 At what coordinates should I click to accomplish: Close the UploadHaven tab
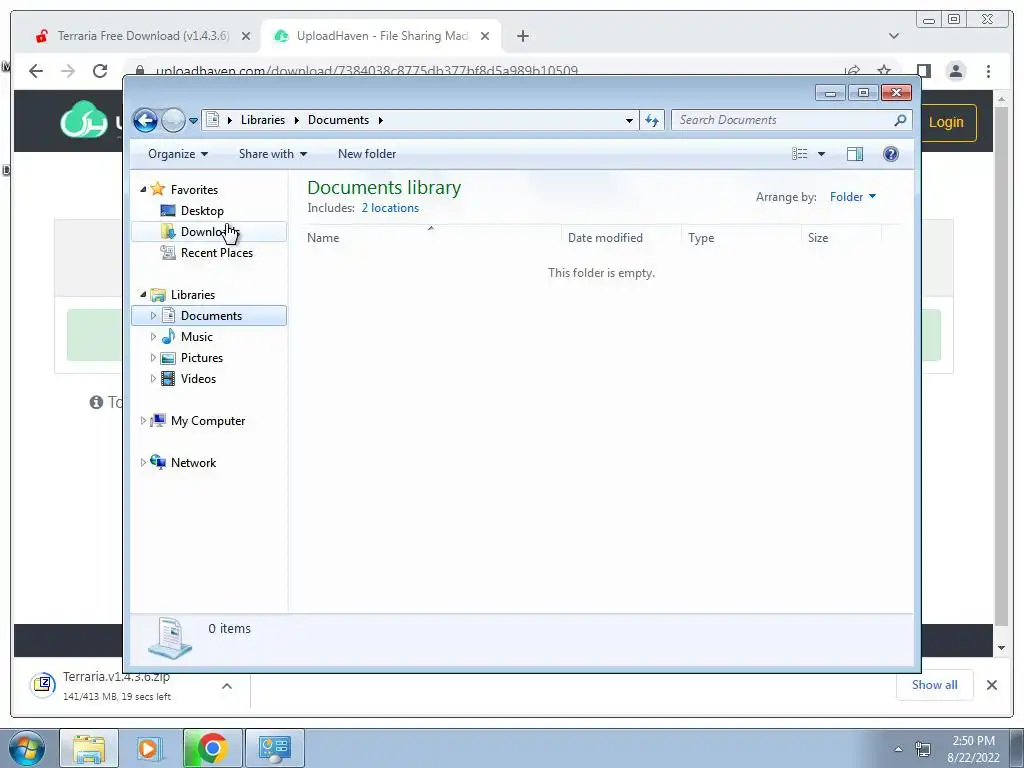coord(485,37)
